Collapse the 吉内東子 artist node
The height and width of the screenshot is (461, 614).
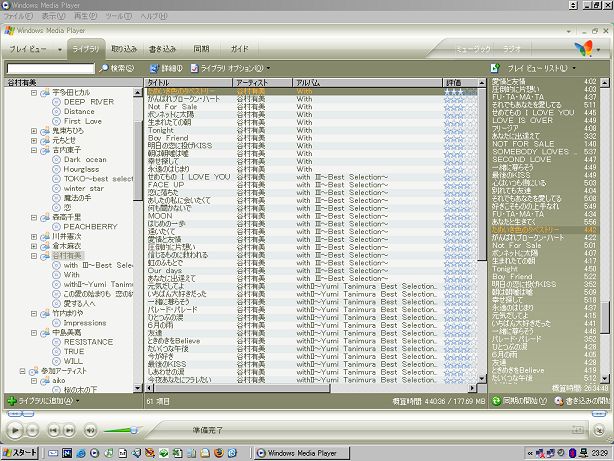pos(34,150)
